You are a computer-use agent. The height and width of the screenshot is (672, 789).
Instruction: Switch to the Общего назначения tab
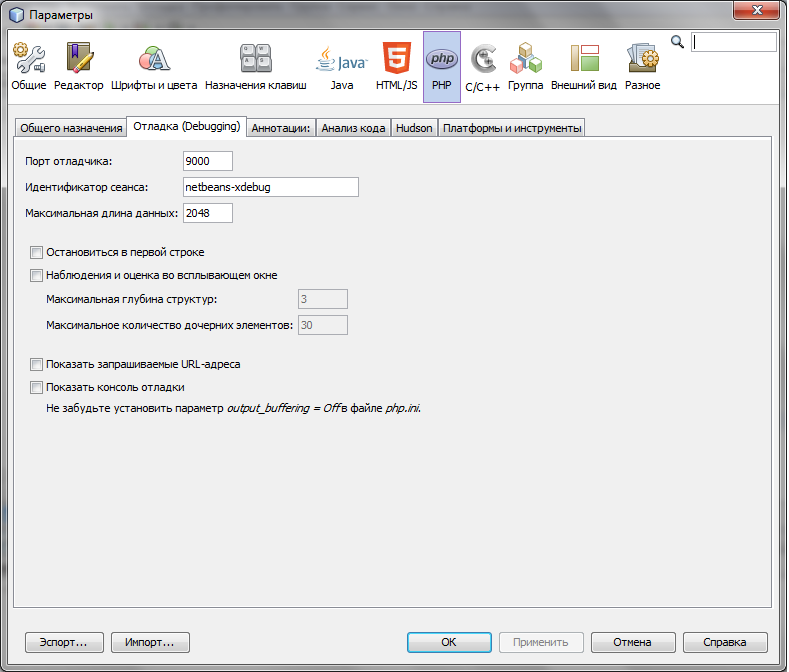70,128
